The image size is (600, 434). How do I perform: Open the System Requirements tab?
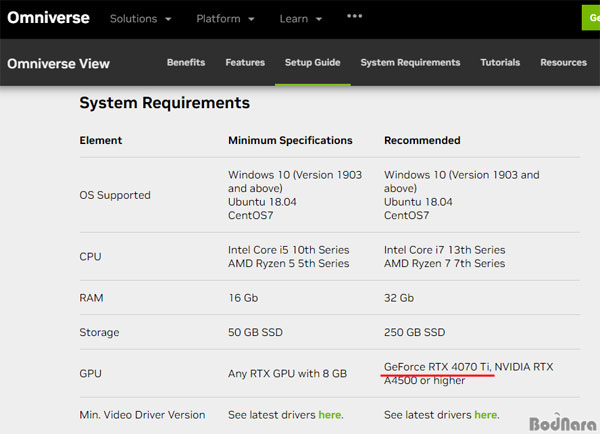(x=410, y=62)
